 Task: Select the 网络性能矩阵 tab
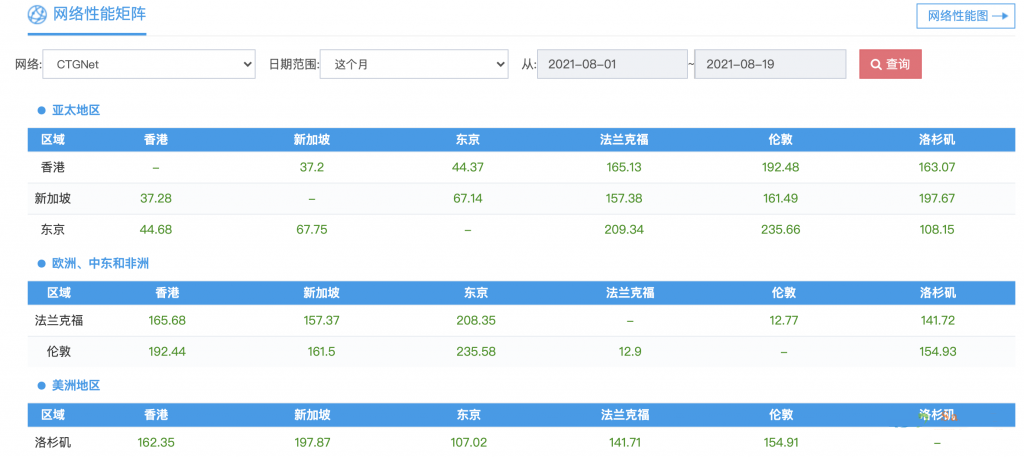tap(97, 15)
